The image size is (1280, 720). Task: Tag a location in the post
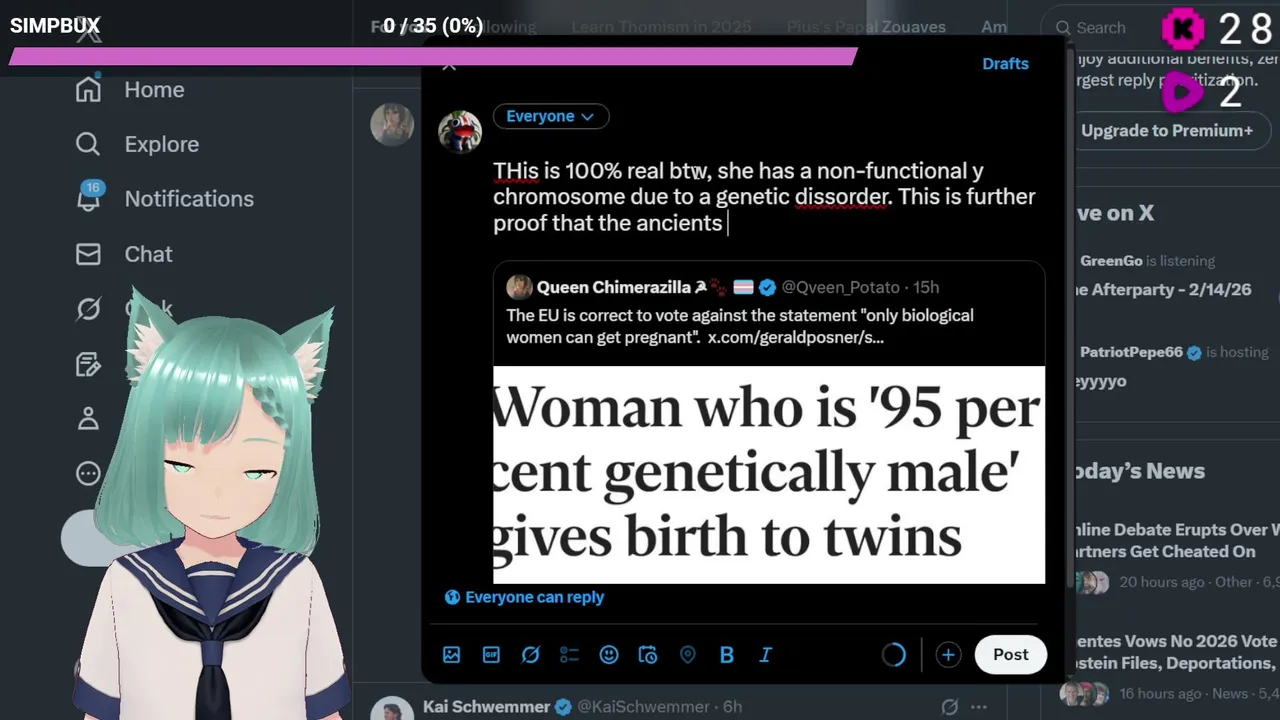pos(687,655)
